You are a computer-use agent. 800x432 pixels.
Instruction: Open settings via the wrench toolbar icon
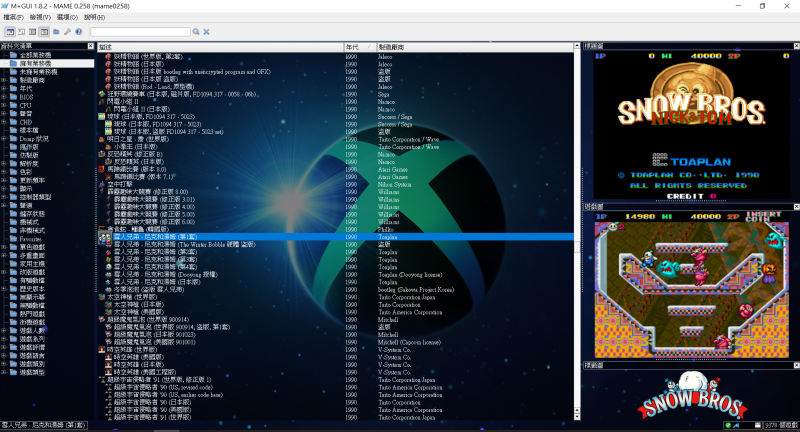[67, 32]
